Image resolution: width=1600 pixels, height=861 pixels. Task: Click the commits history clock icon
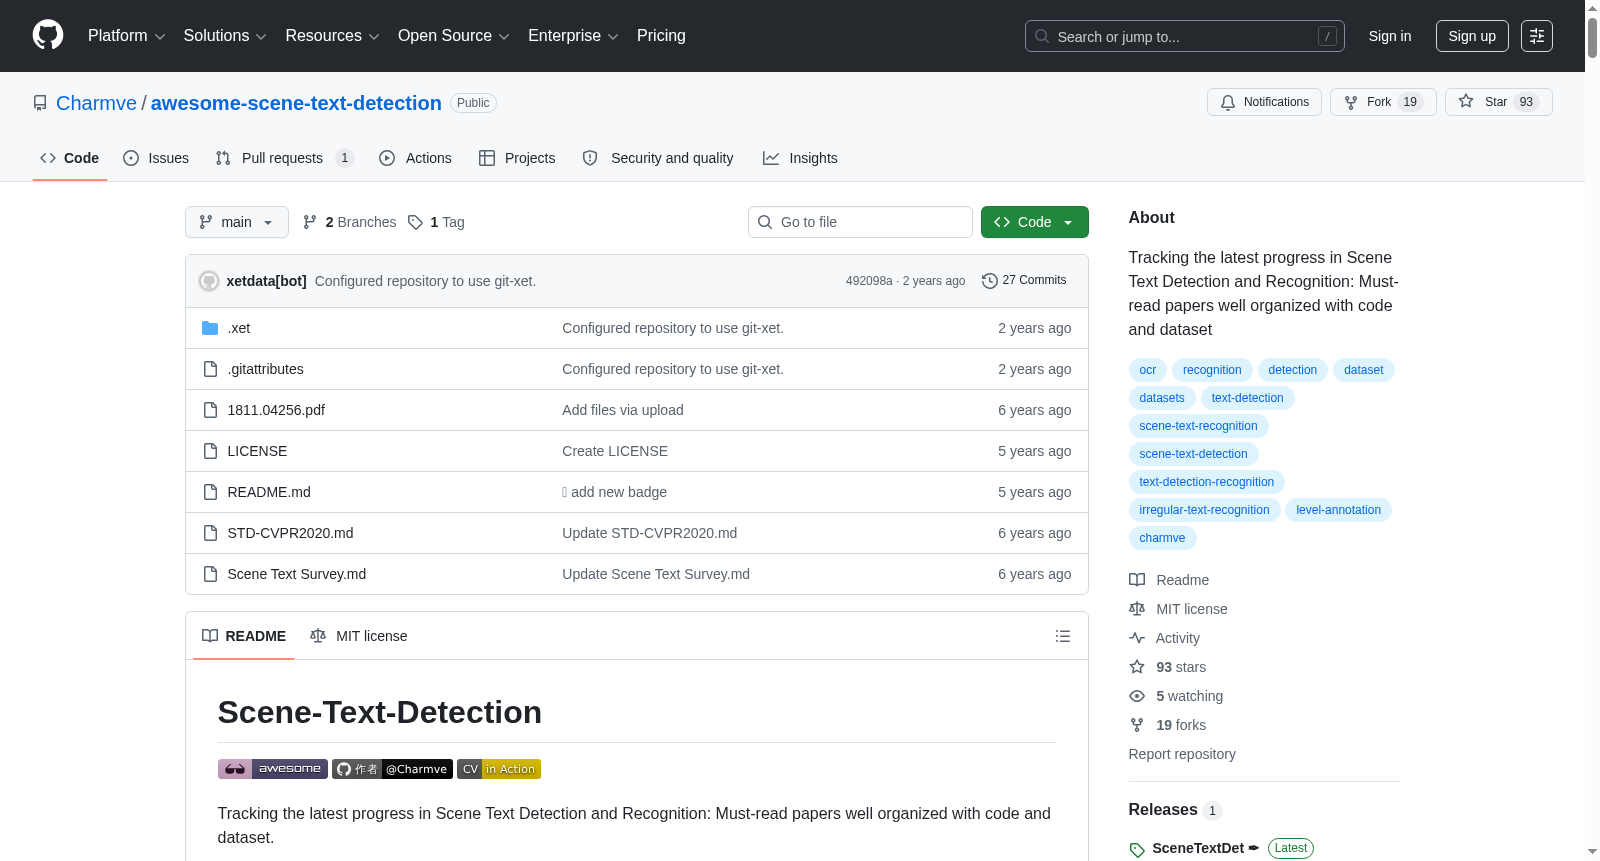(x=990, y=281)
